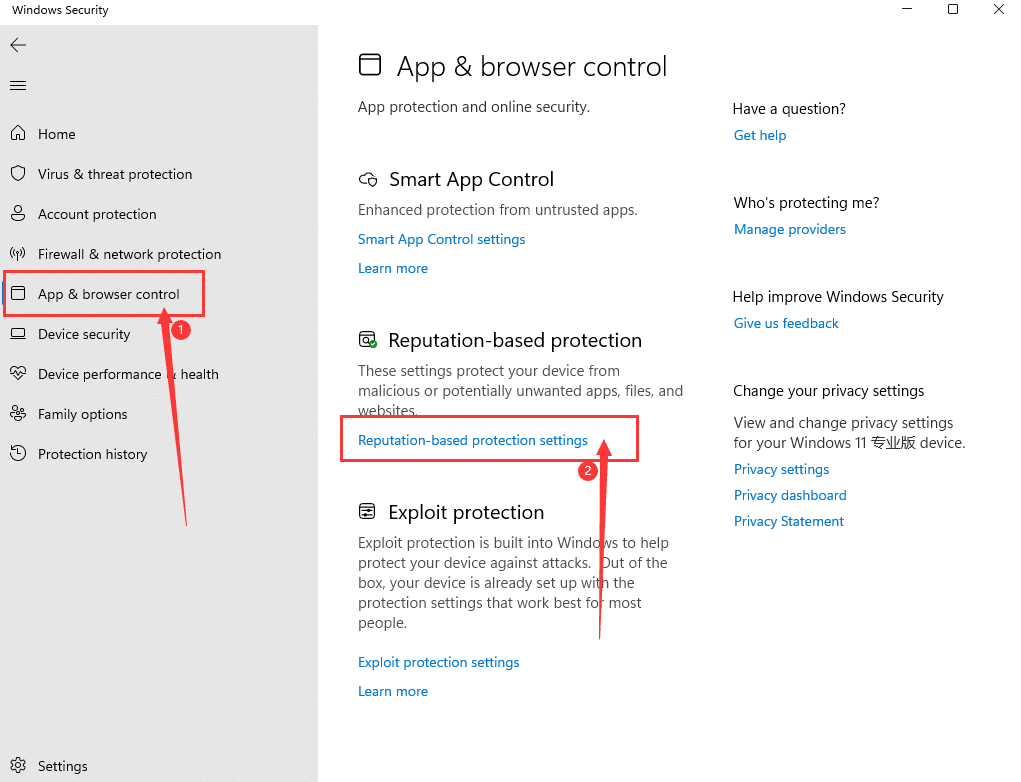Close the Windows Security window
1021x782 pixels.
tap(999, 9)
